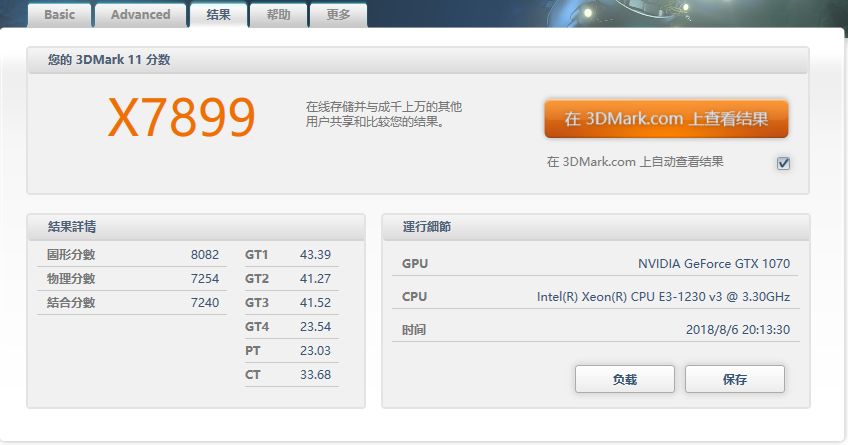Viewport: 848px width, 445px height.
Task: Click the 物理分數 label
Action: (71, 278)
